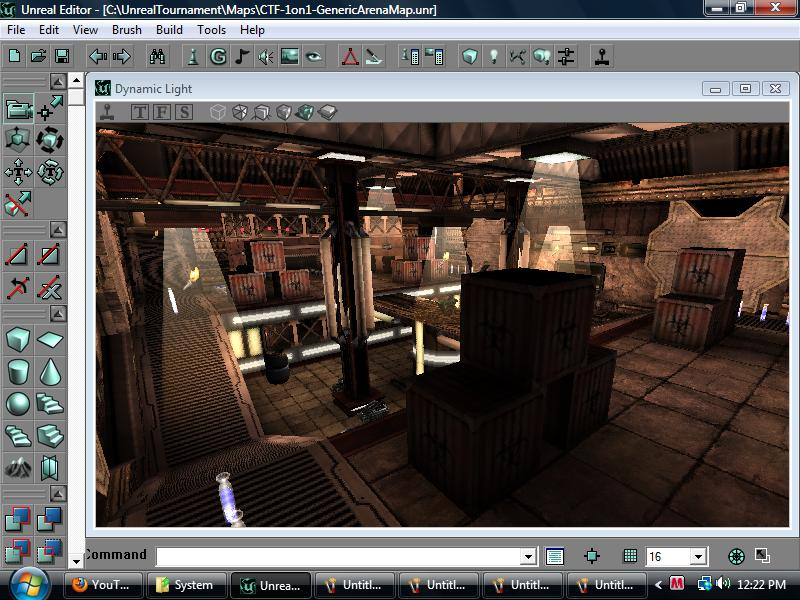Viewport: 800px width, 600px height.
Task: Open the Sound Browser speaker icon
Action: [265, 57]
